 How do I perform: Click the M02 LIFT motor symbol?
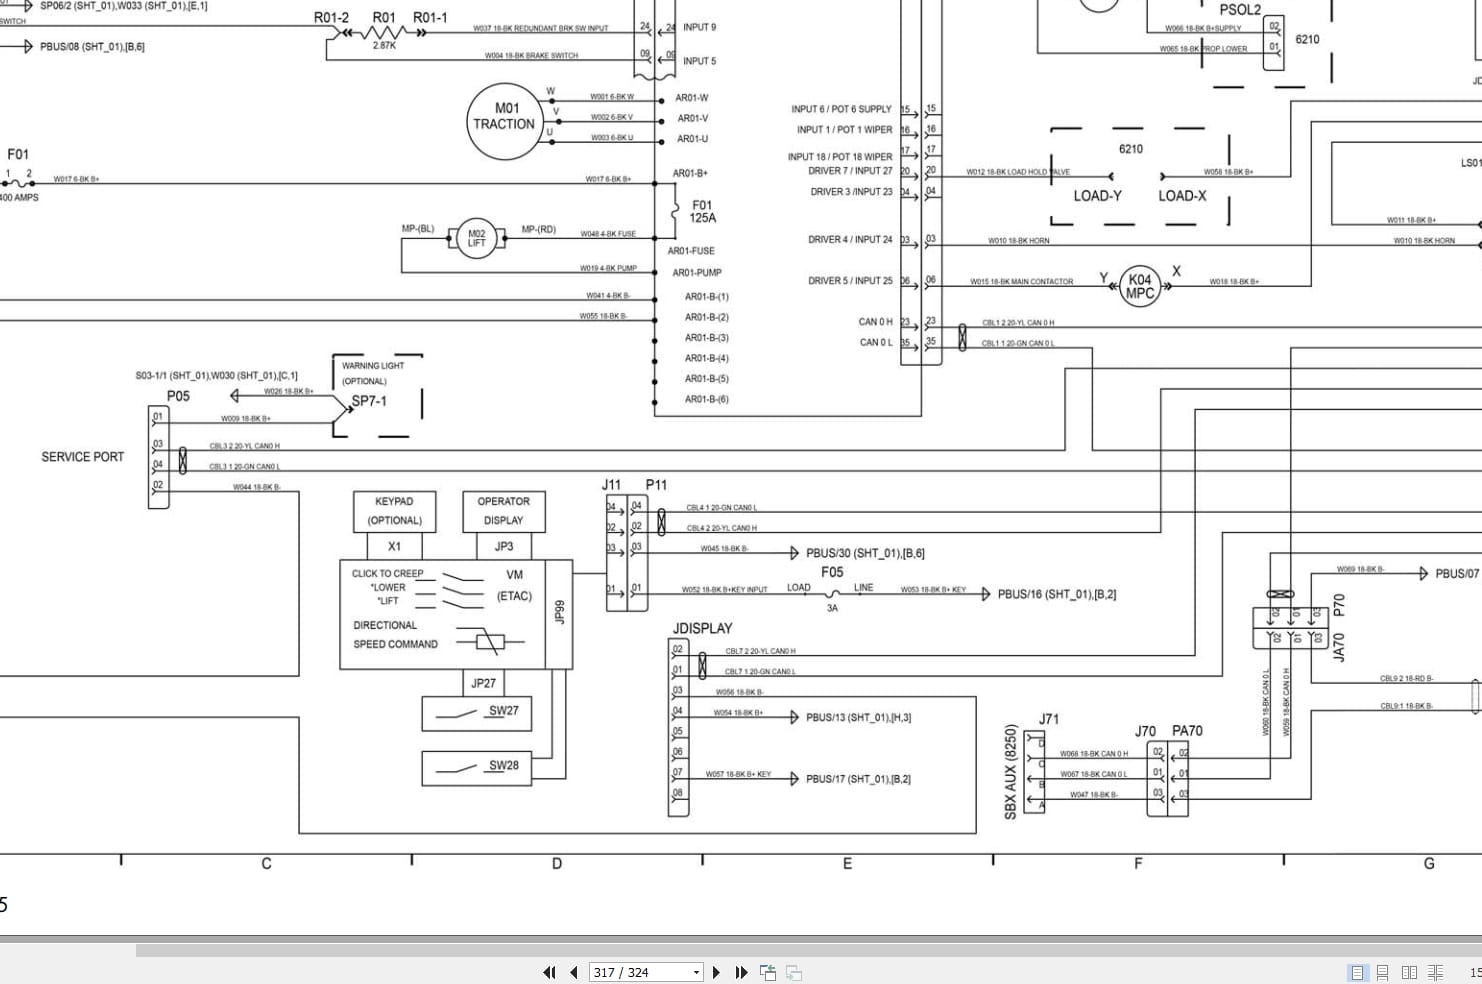pos(477,237)
